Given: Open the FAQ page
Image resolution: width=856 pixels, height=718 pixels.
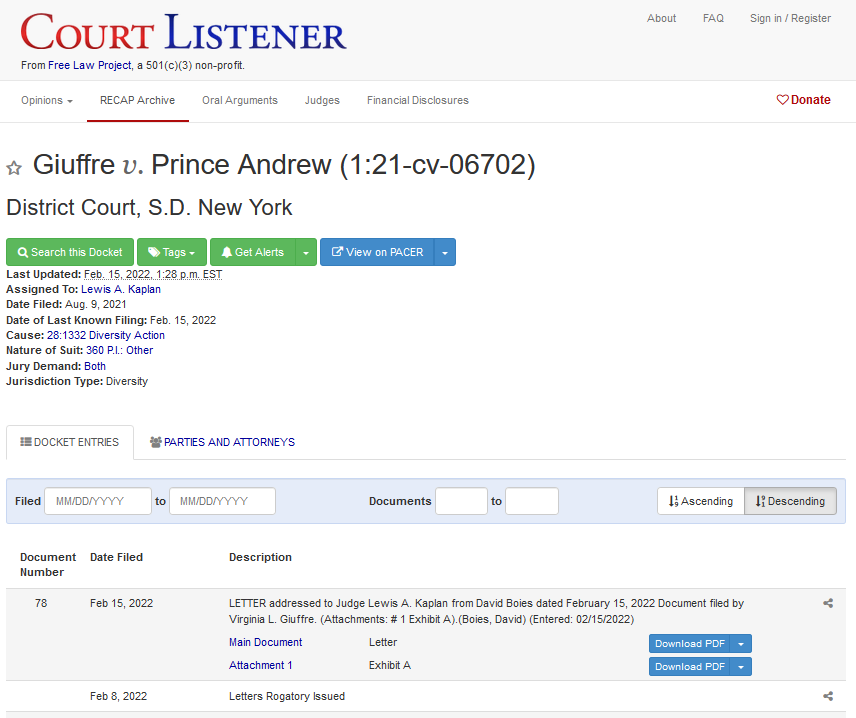Looking at the screenshot, I should pos(713,18).
